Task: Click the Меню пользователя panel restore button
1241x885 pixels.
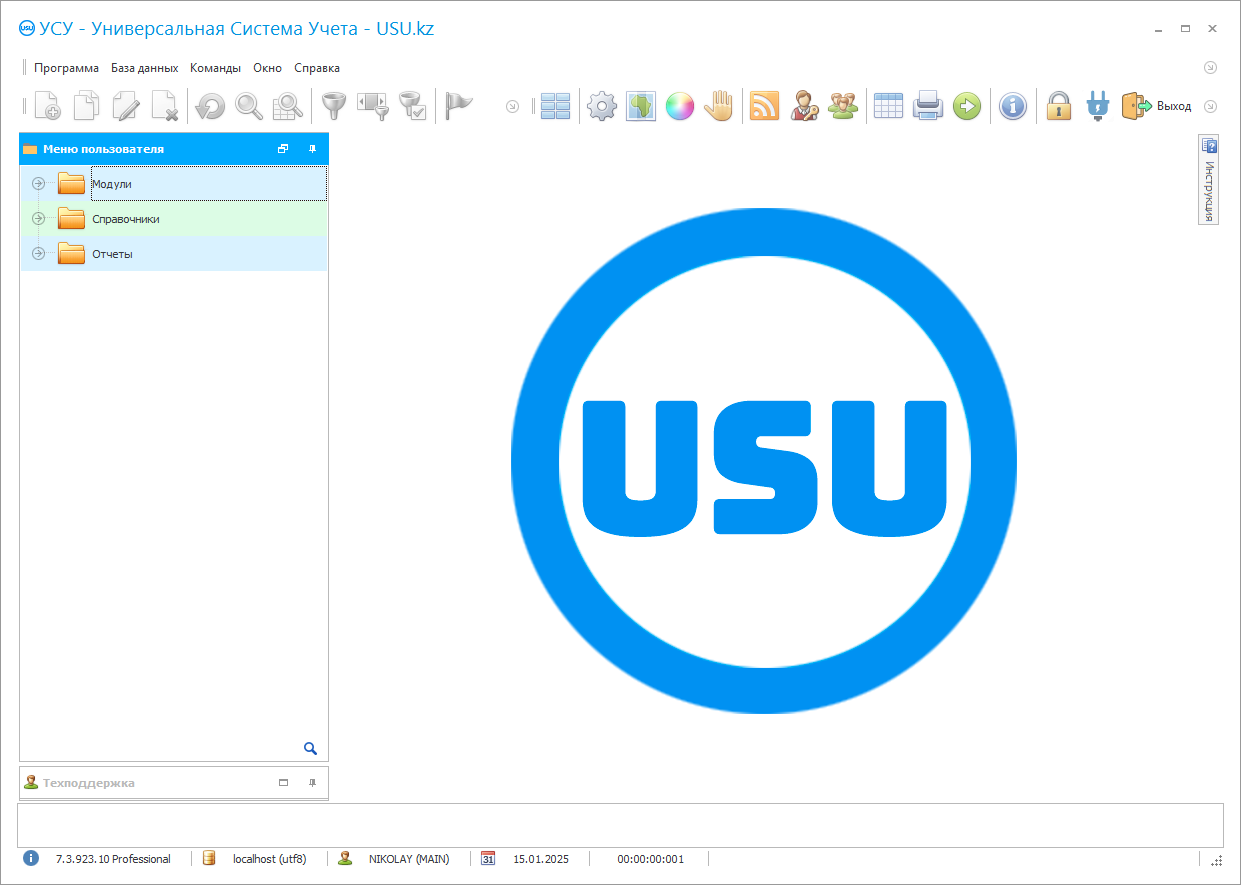Action: pos(283,149)
